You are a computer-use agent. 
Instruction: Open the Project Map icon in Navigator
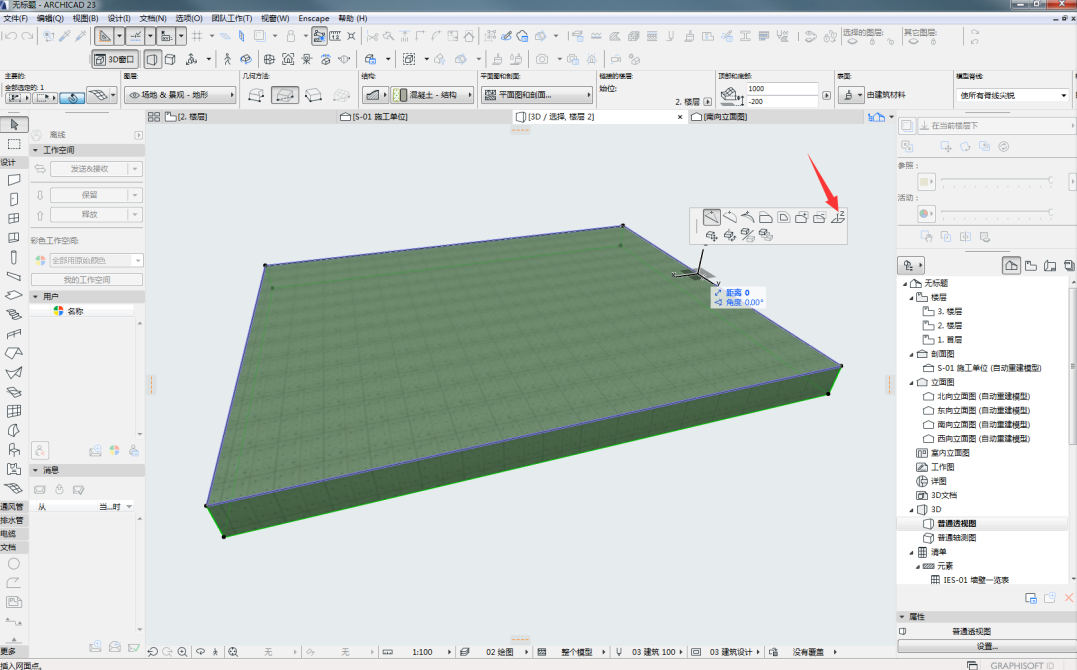[x=1011, y=265]
